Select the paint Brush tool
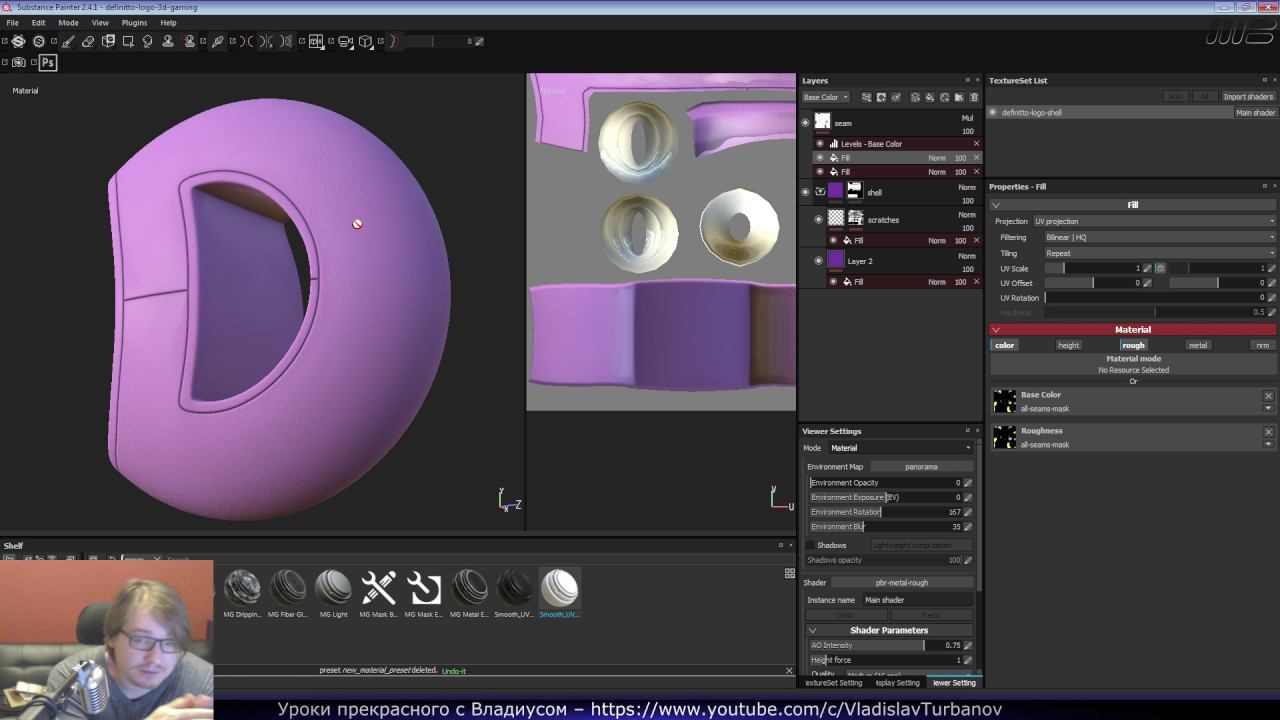 [x=68, y=42]
